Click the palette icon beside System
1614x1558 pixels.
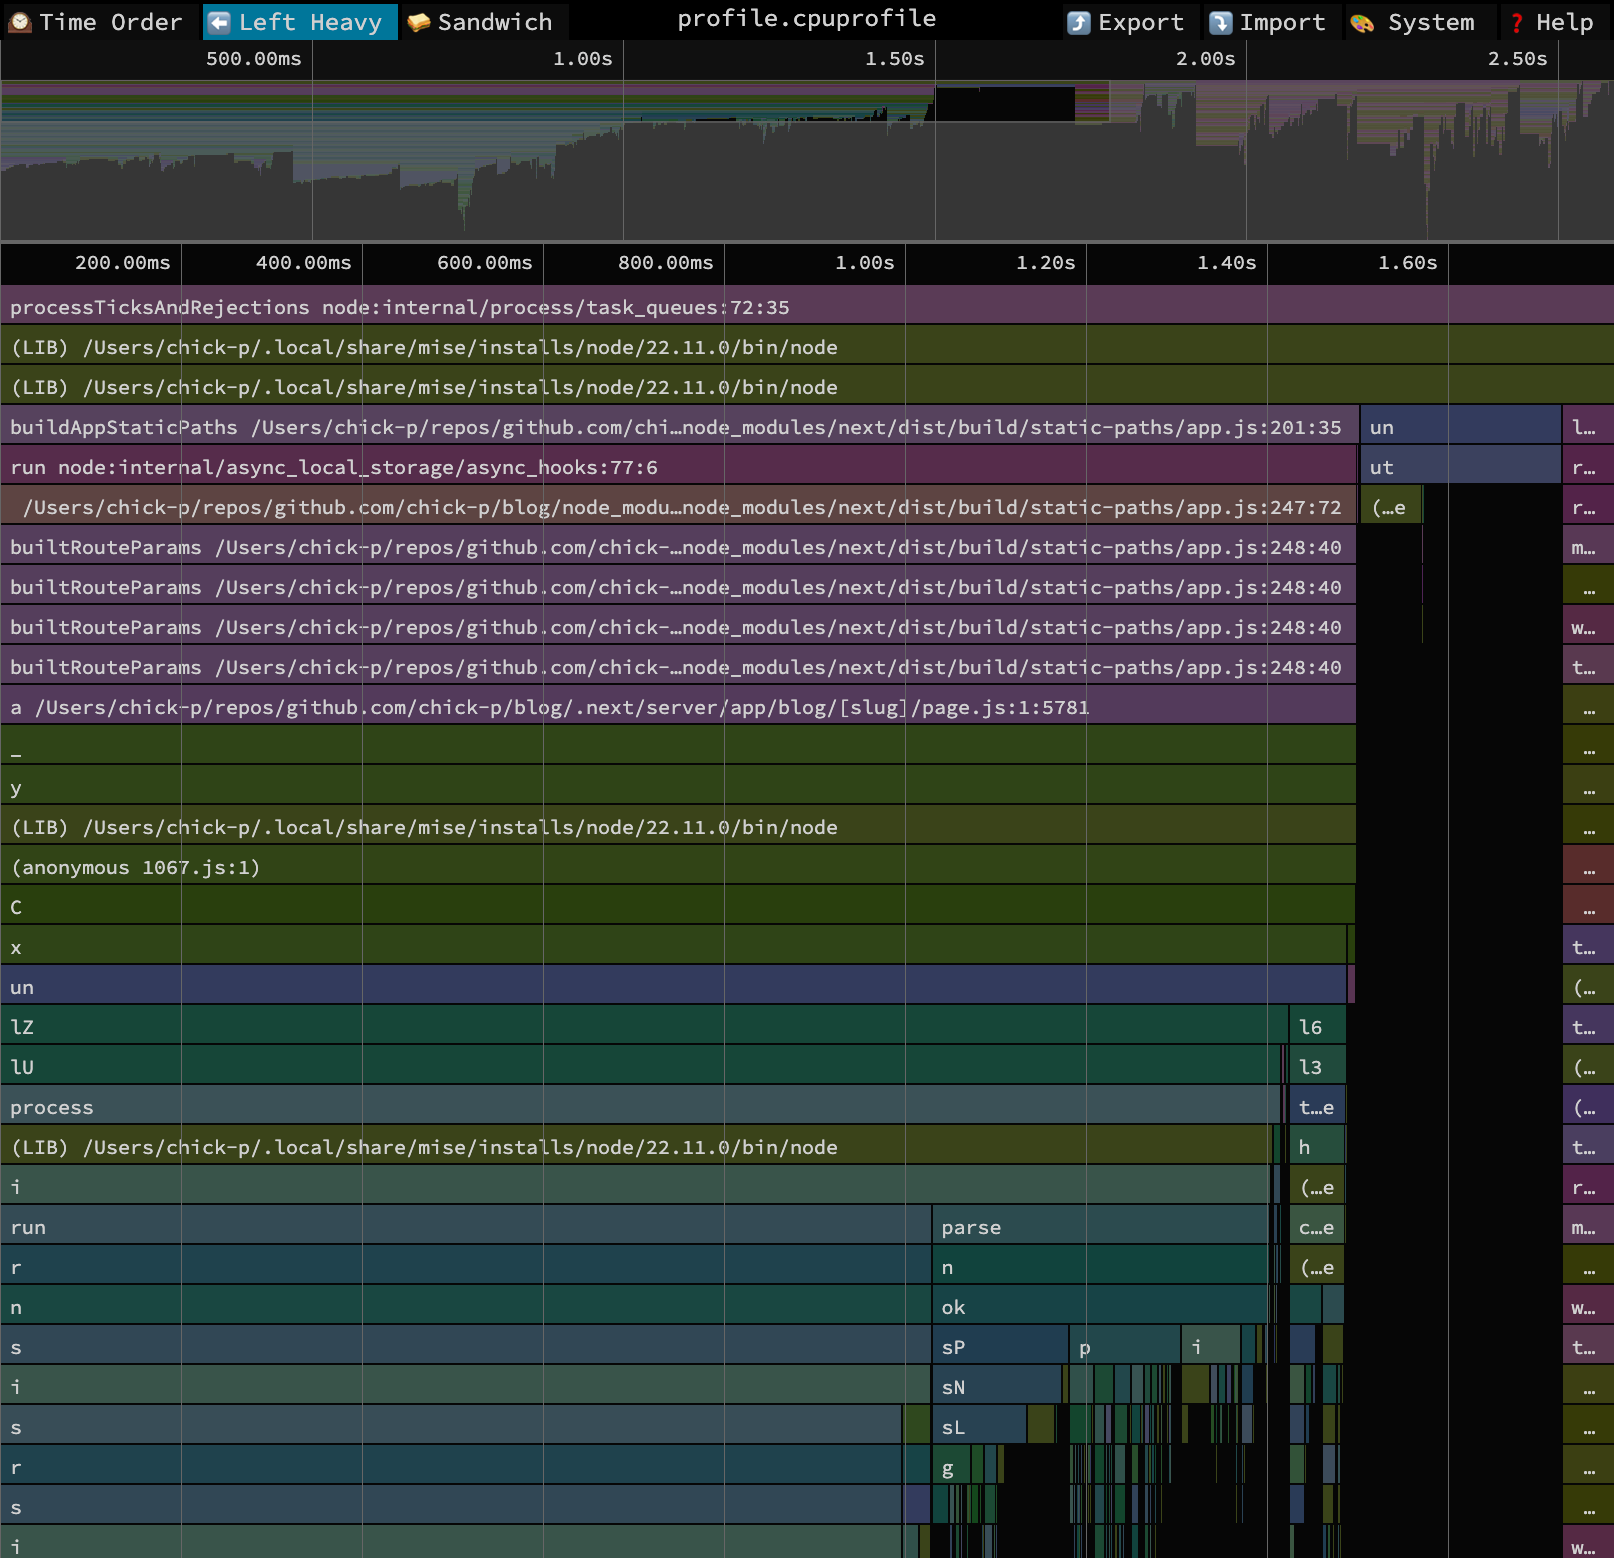pyautogui.click(x=1361, y=23)
